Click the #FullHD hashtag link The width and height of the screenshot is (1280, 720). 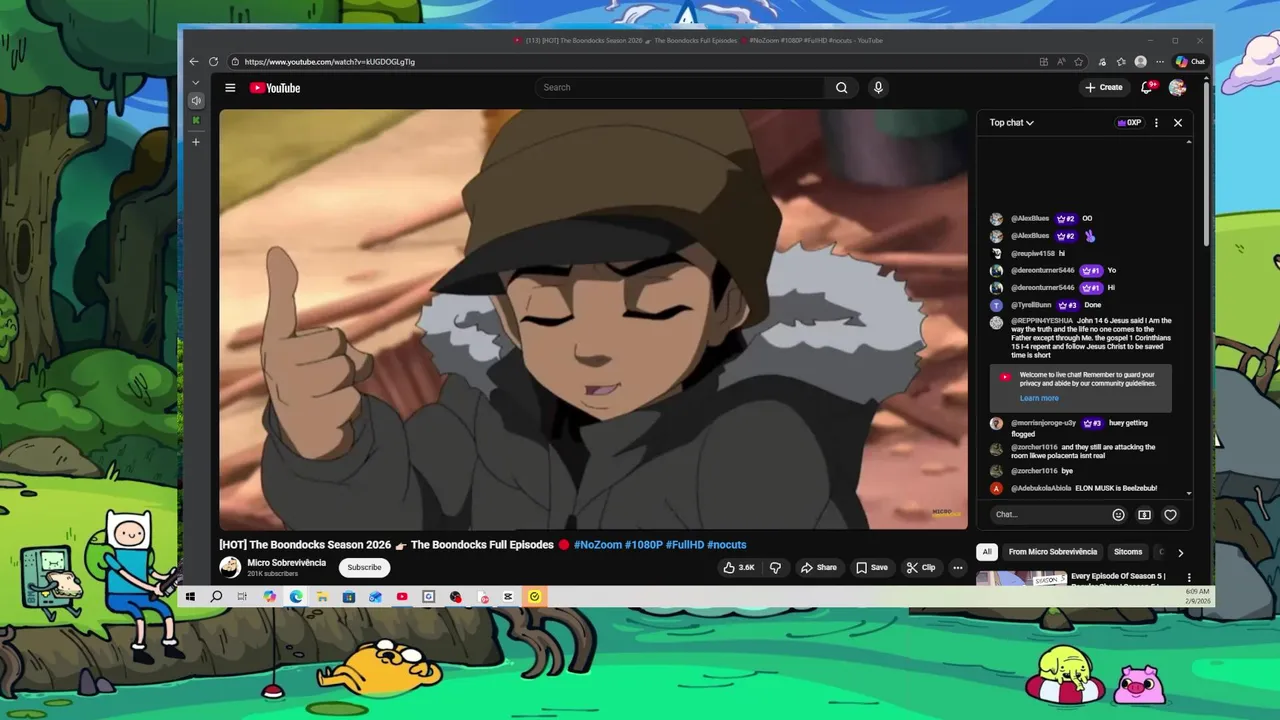click(684, 545)
